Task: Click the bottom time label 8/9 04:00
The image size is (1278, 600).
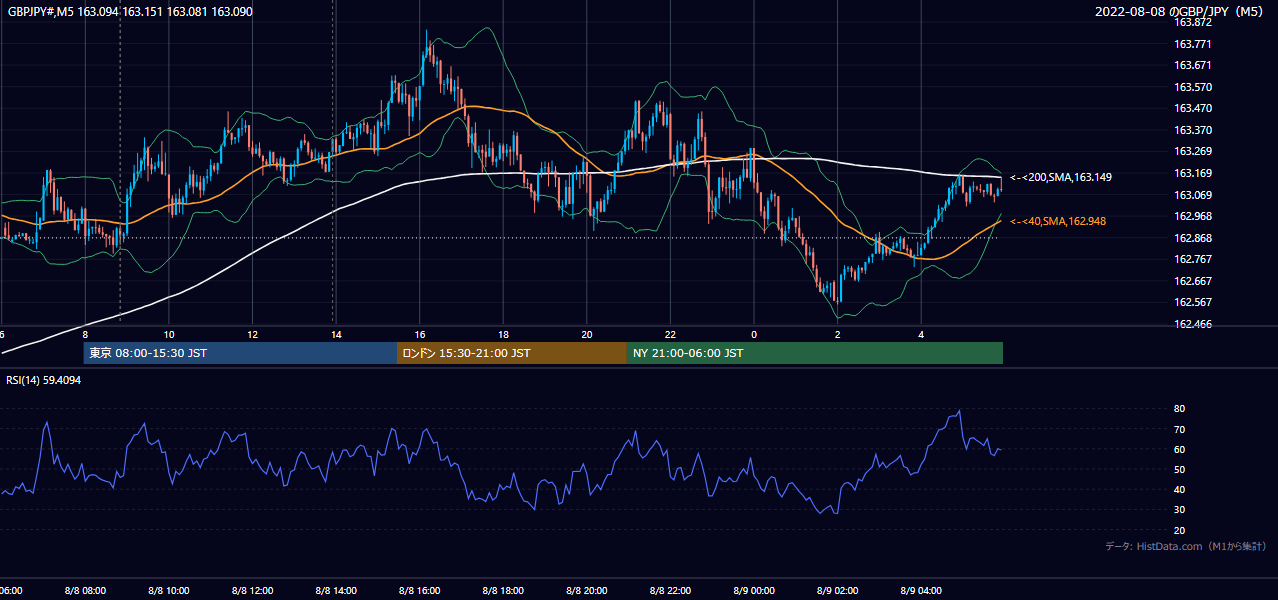Action: pos(921,591)
